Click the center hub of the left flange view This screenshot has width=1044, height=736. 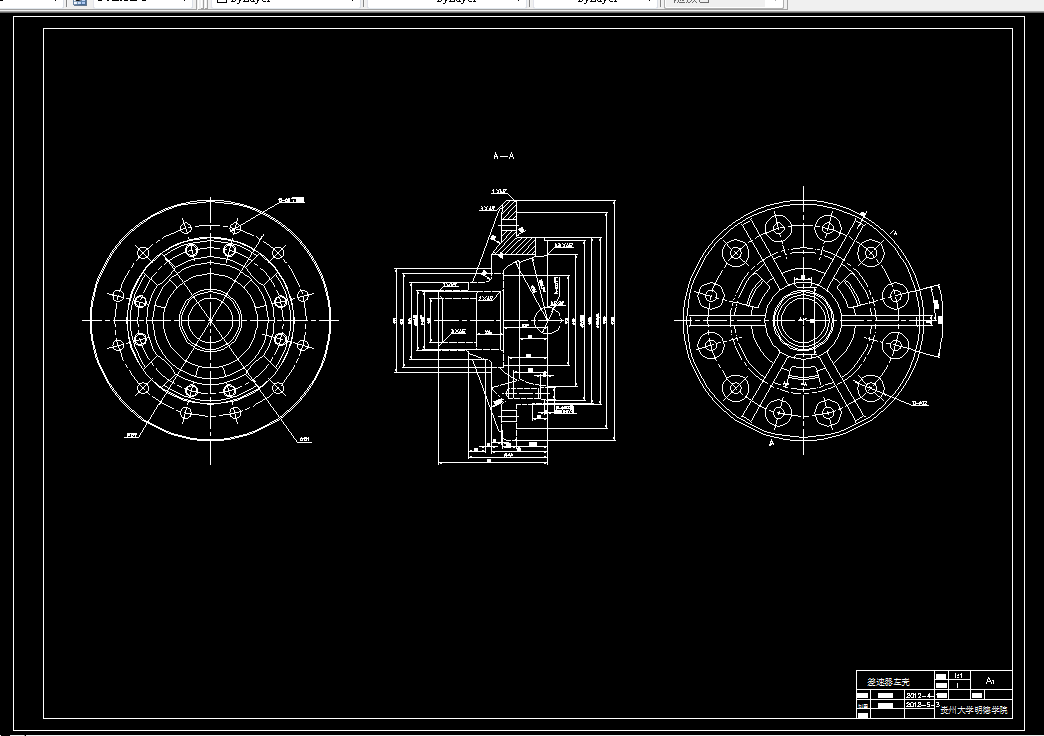click(210, 320)
